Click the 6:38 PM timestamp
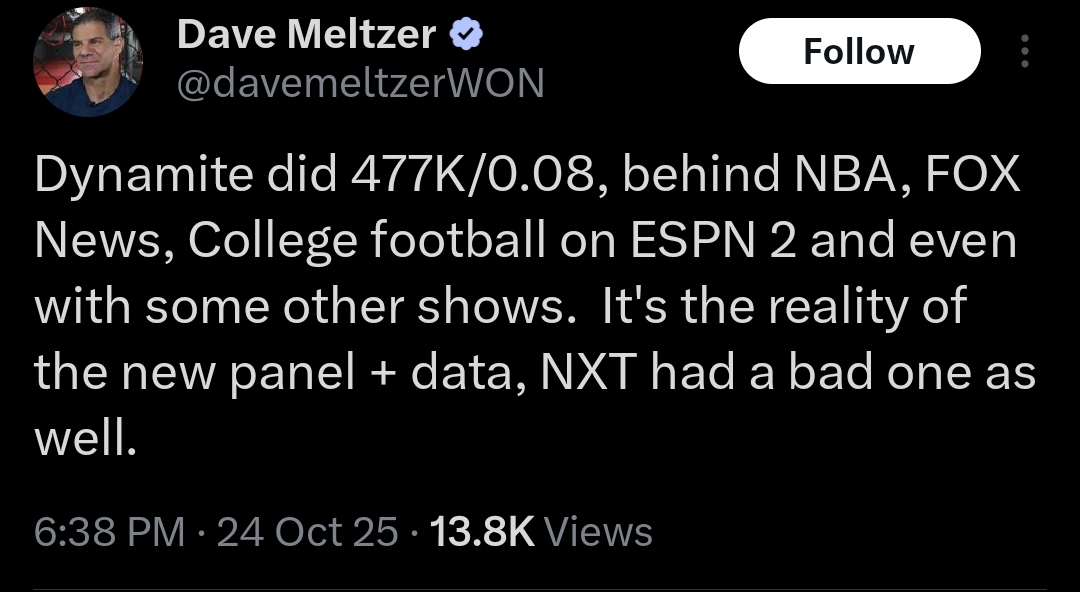The width and height of the screenshot is (1080, 592). (109, 532)
